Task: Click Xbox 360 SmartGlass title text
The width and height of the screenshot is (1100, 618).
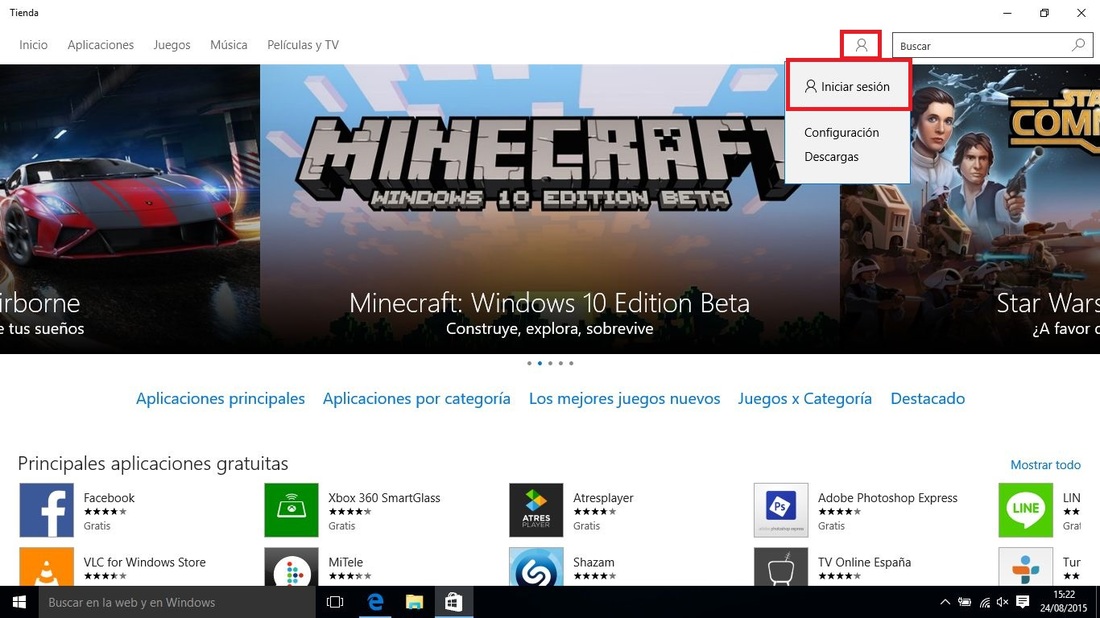Action: 384,498
